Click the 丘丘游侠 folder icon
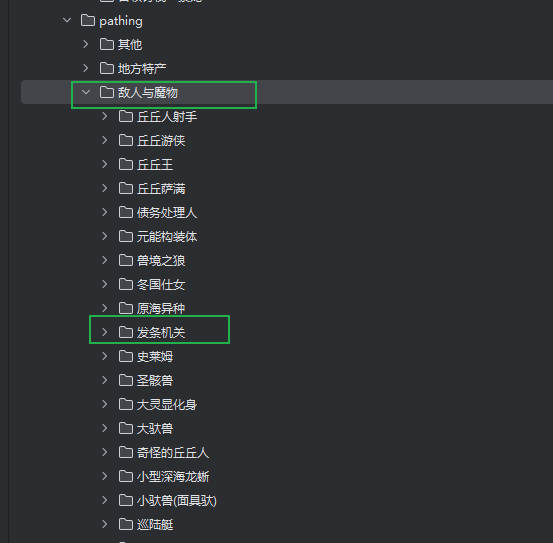 (x=126, y=140)
